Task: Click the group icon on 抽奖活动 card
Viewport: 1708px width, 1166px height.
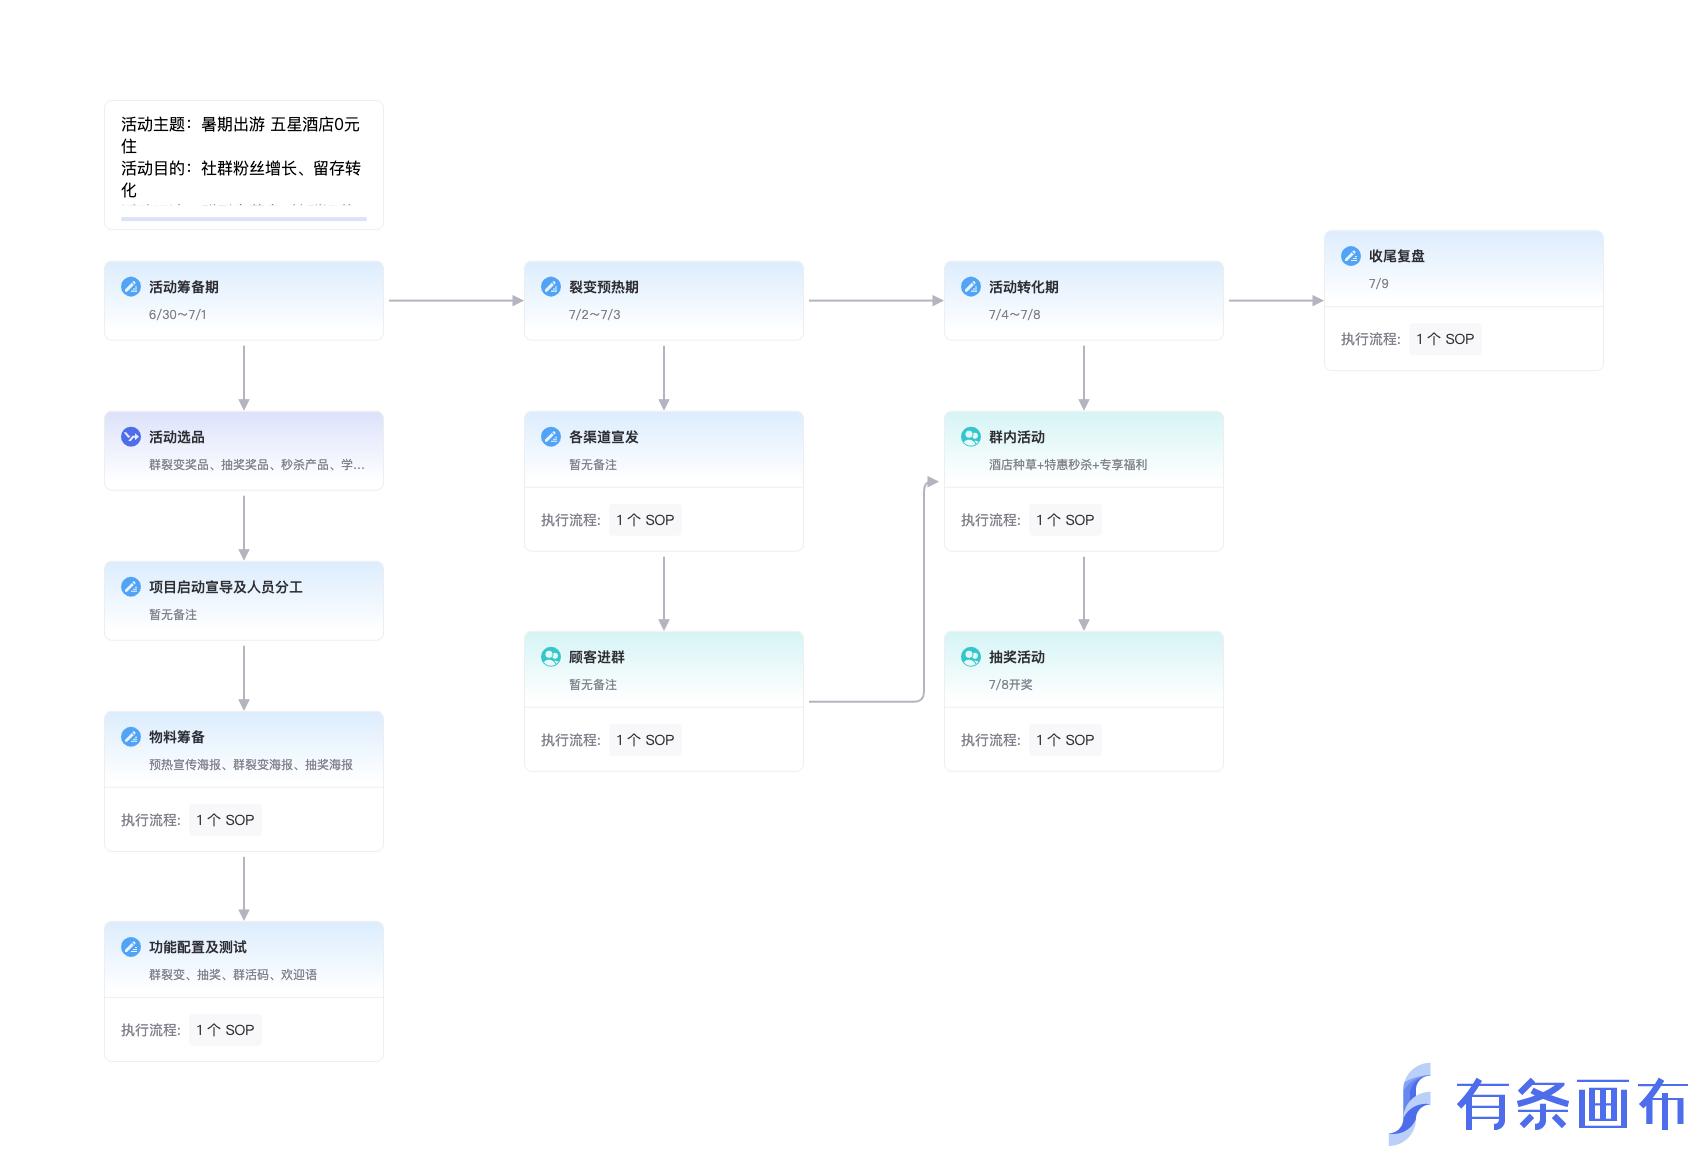Action: pos(971,657)
